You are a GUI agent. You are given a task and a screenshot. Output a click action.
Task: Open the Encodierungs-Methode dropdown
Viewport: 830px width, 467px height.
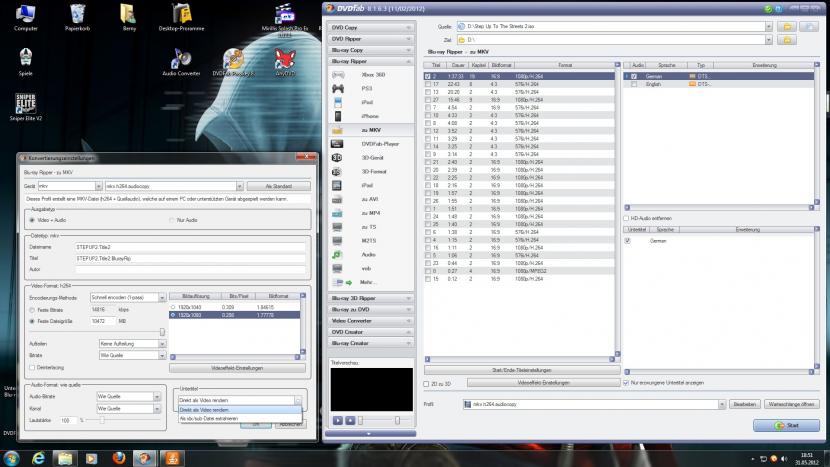(125, 298)
